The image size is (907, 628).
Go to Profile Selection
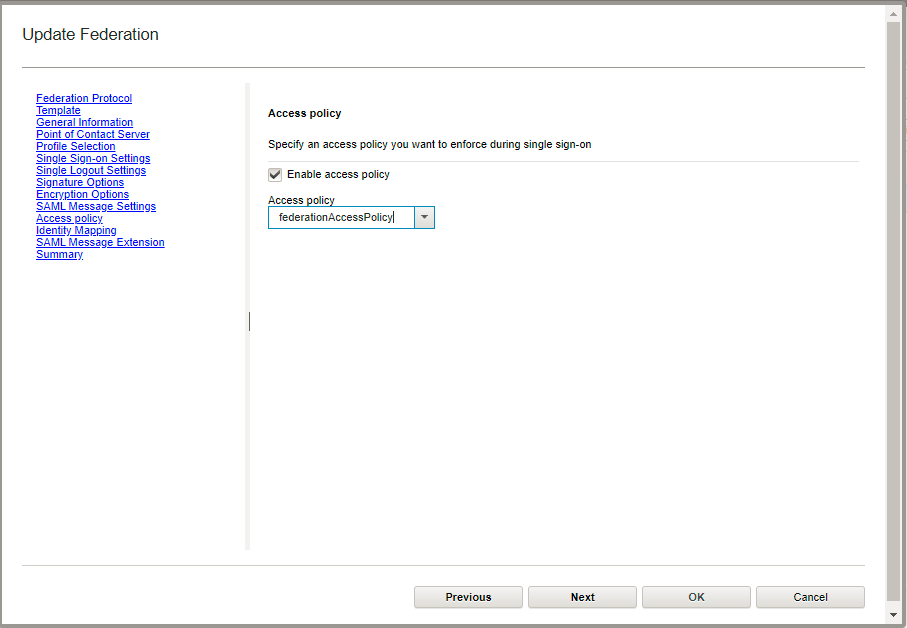tap(75, 146)
